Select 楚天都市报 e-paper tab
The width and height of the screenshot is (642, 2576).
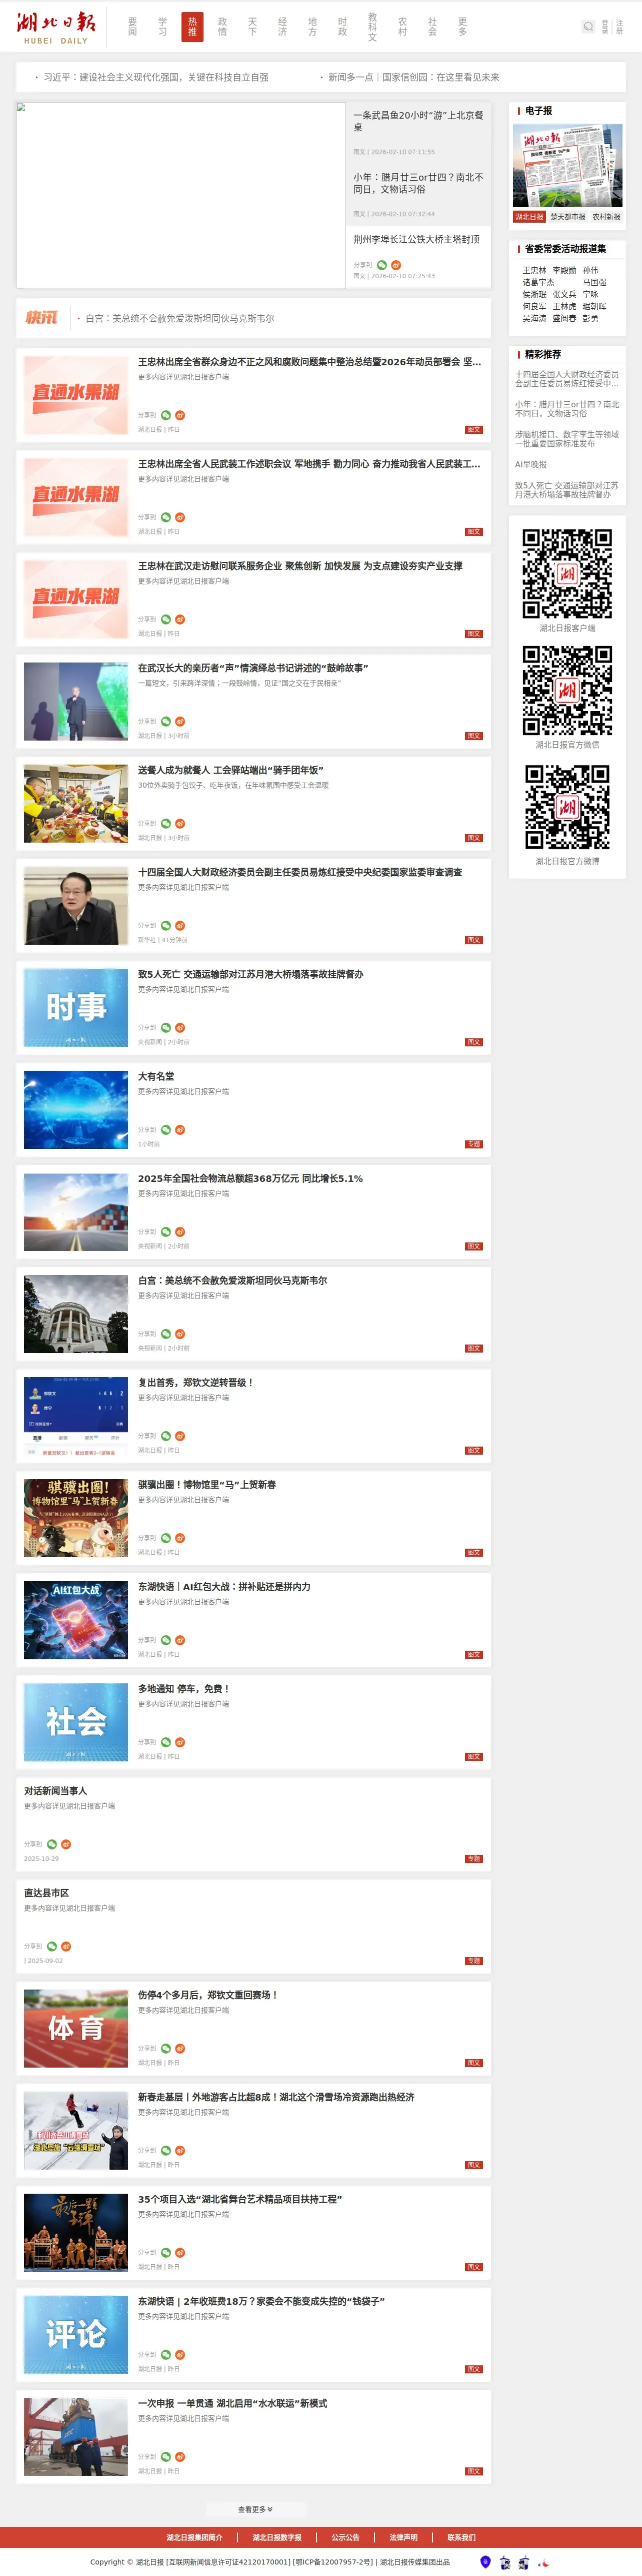(x=567, y=216)
